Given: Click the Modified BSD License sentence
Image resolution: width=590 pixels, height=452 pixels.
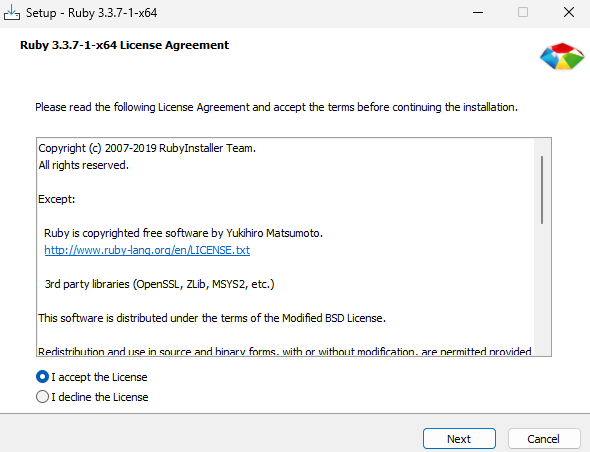Looking at the screenshot, I should (x=212, y=318).
